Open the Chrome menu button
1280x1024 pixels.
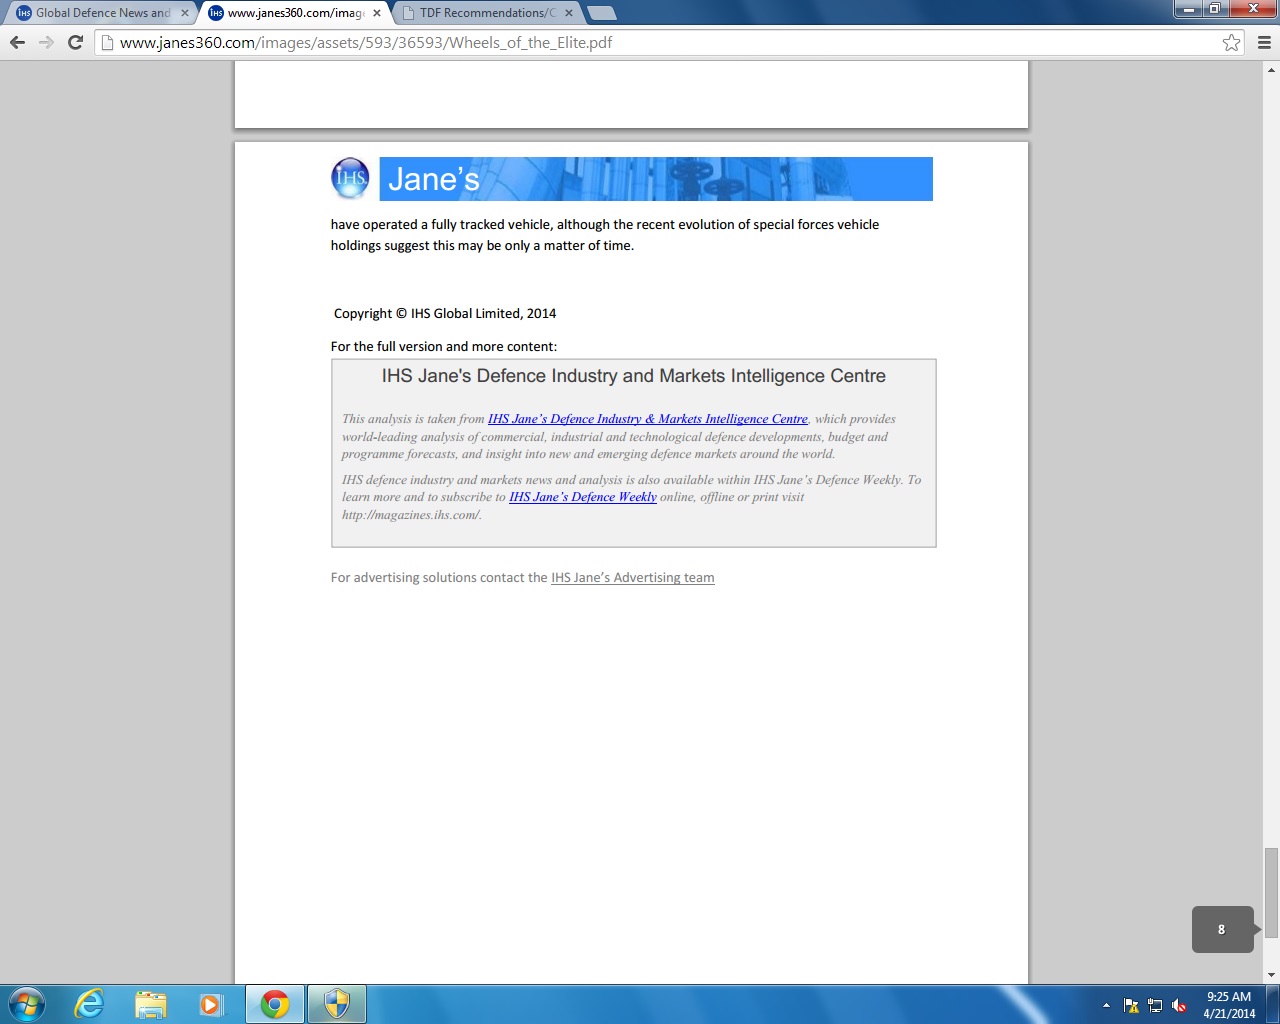tap(1264, 42)
